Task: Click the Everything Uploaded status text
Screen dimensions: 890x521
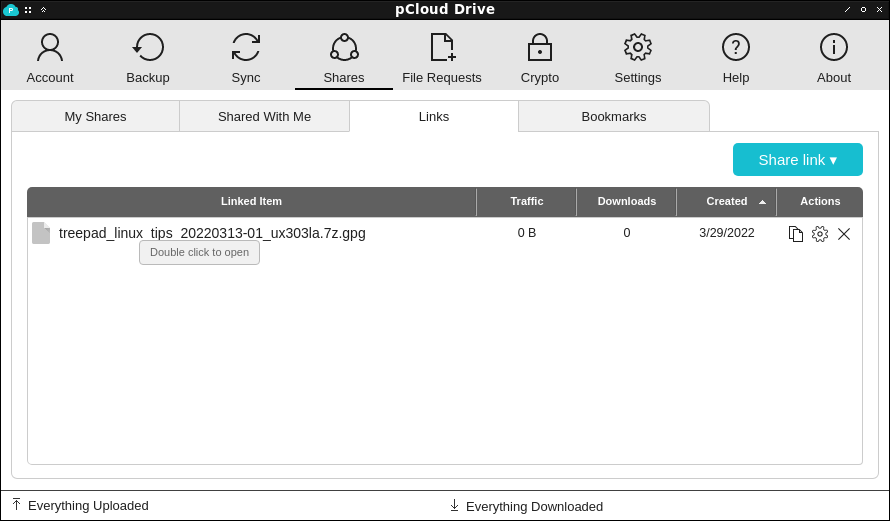Action: click(x=88, y=505)
